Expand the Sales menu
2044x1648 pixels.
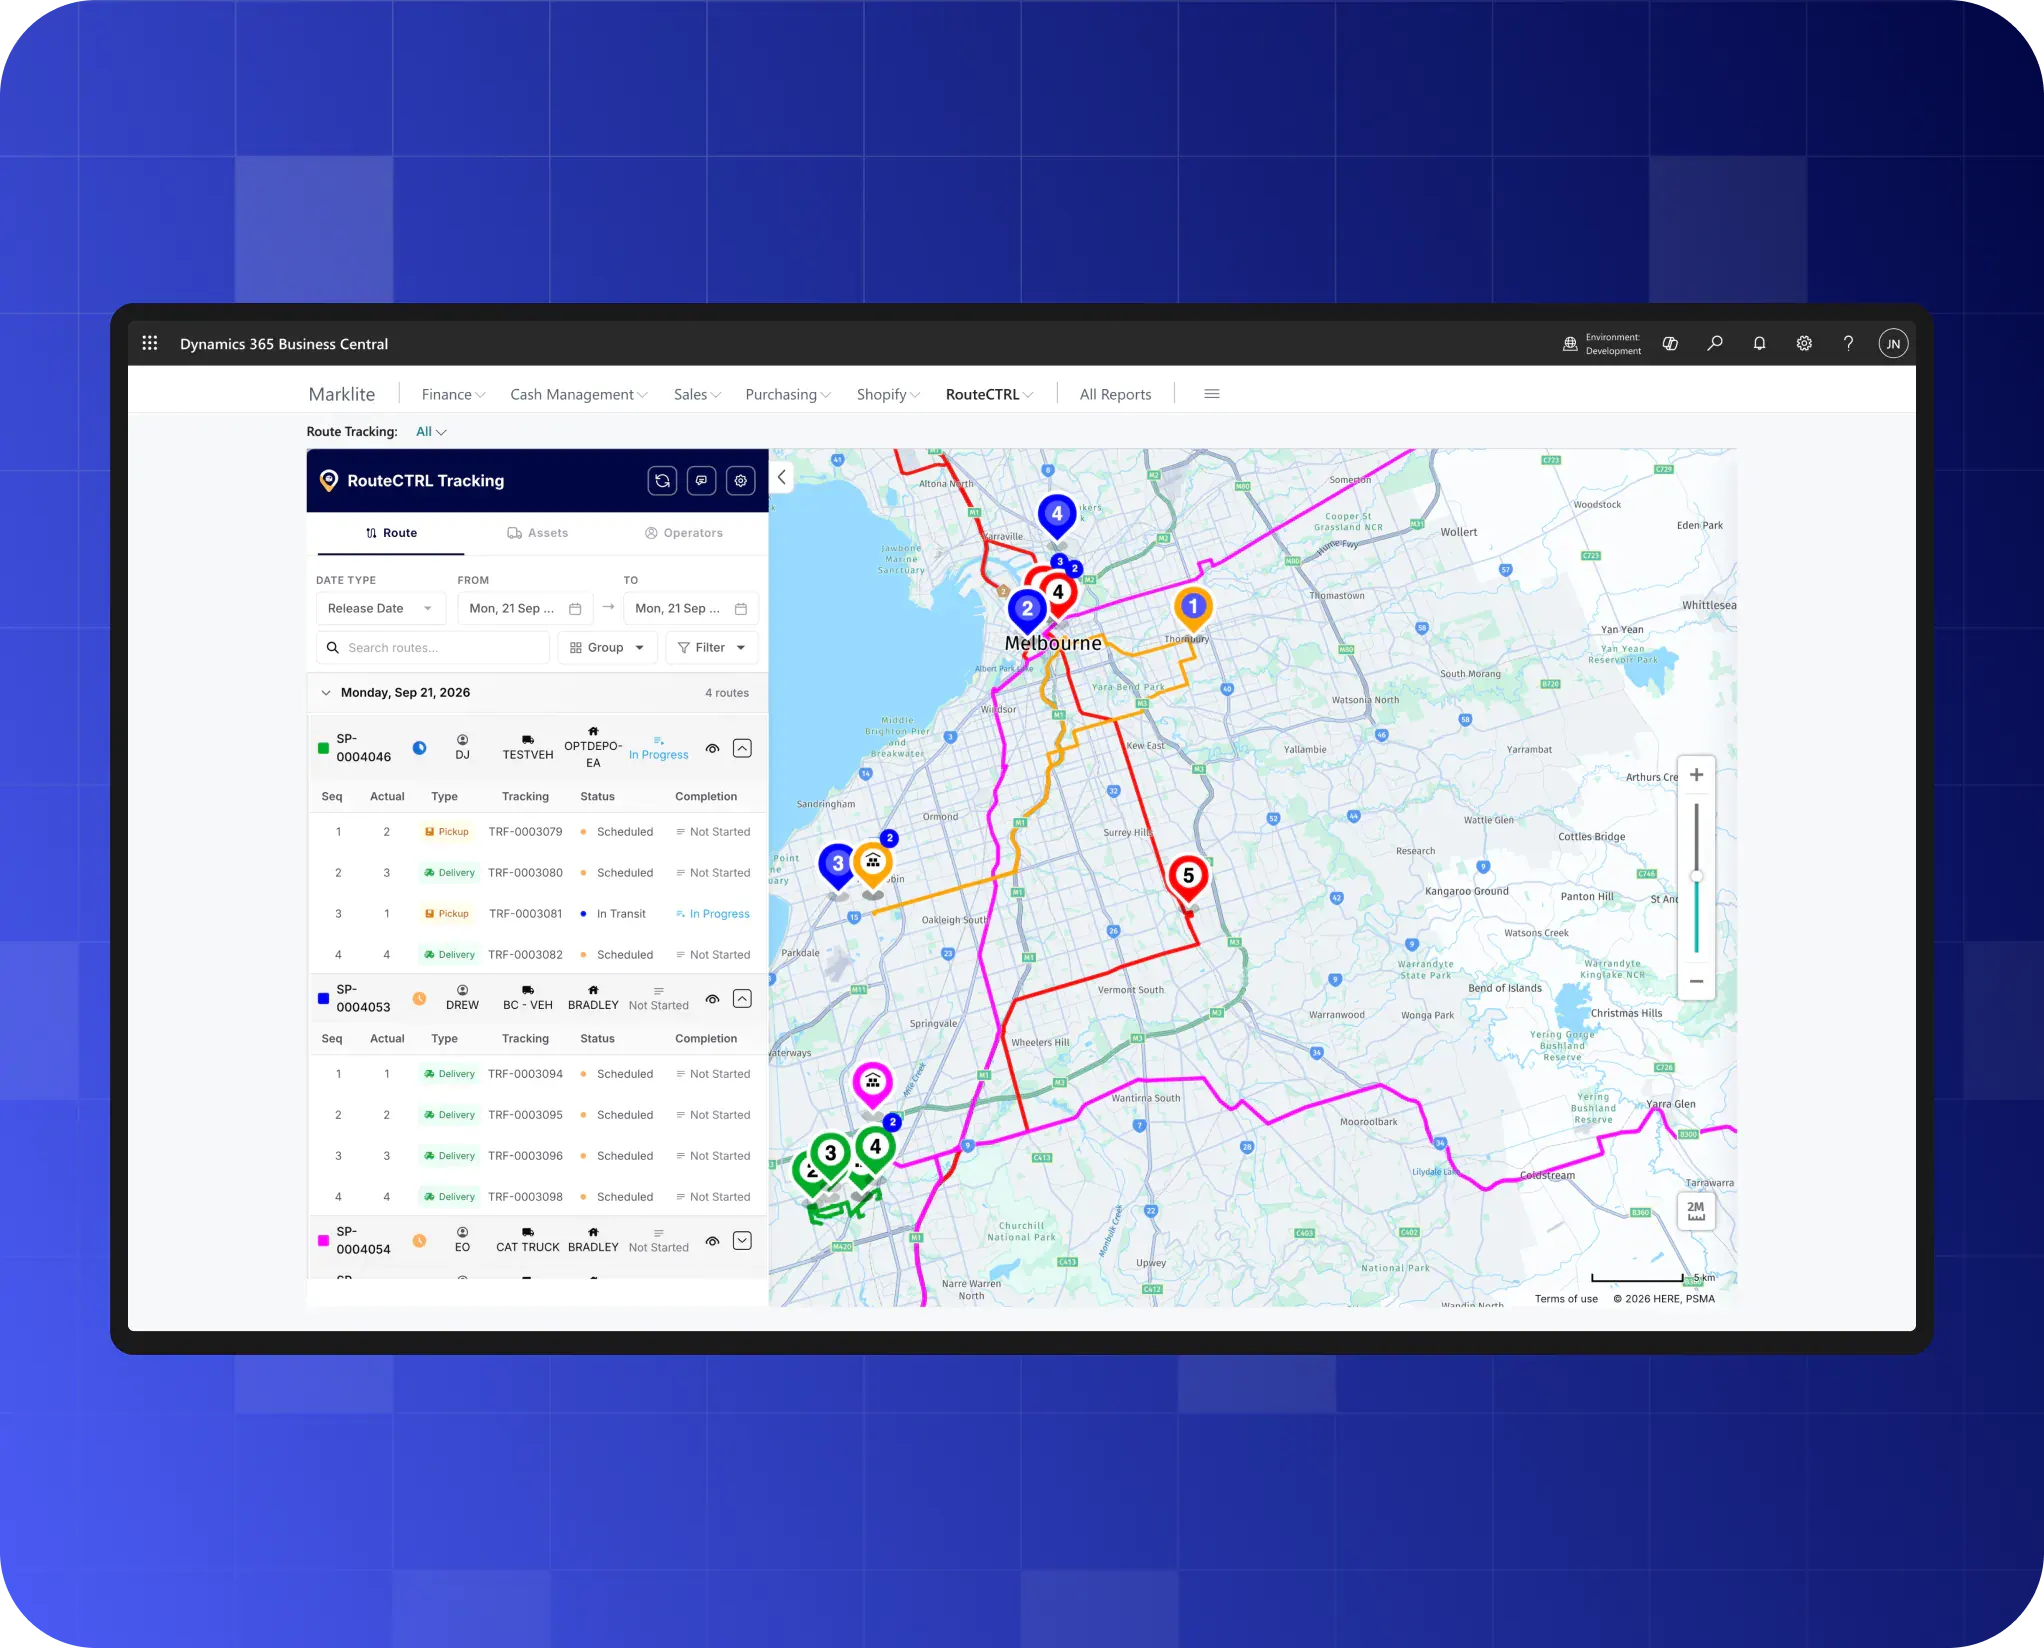(x=697, y=395)
